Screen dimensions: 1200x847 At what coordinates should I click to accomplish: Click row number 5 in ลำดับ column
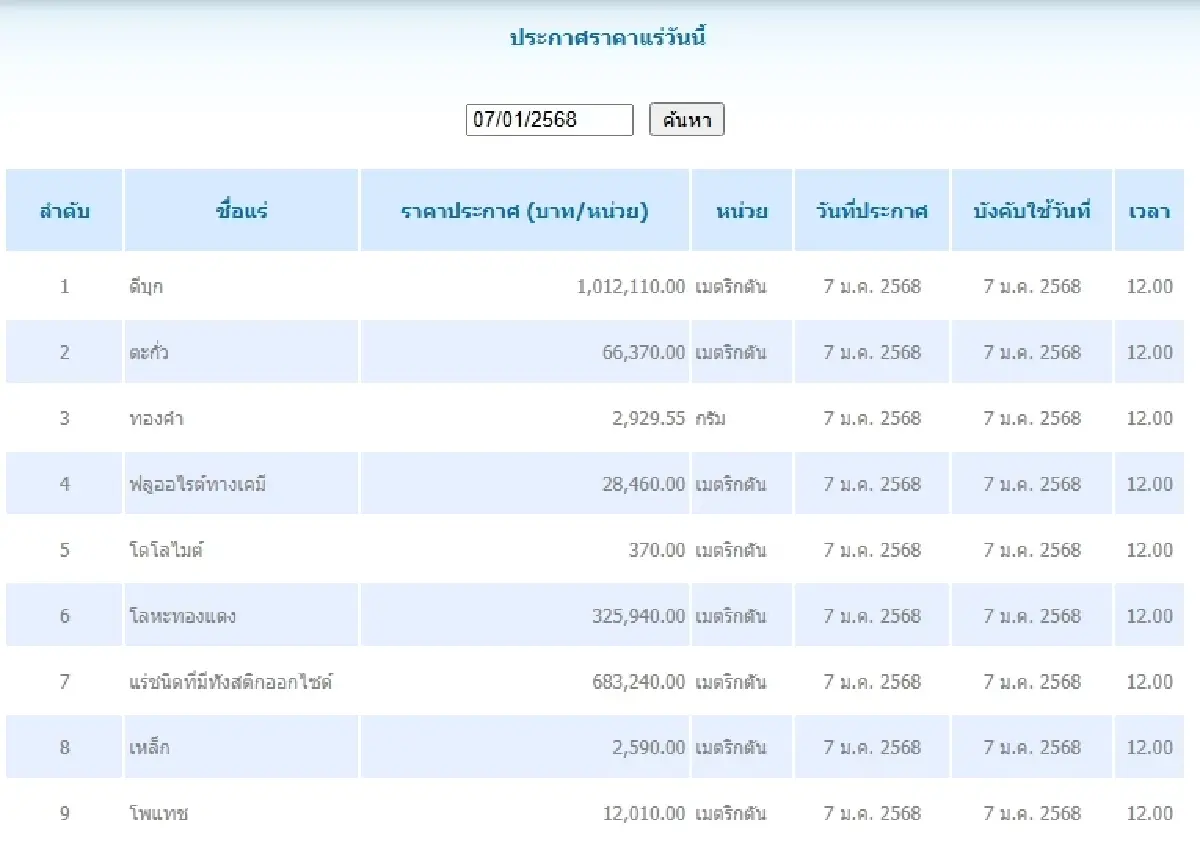click(65, 550)
